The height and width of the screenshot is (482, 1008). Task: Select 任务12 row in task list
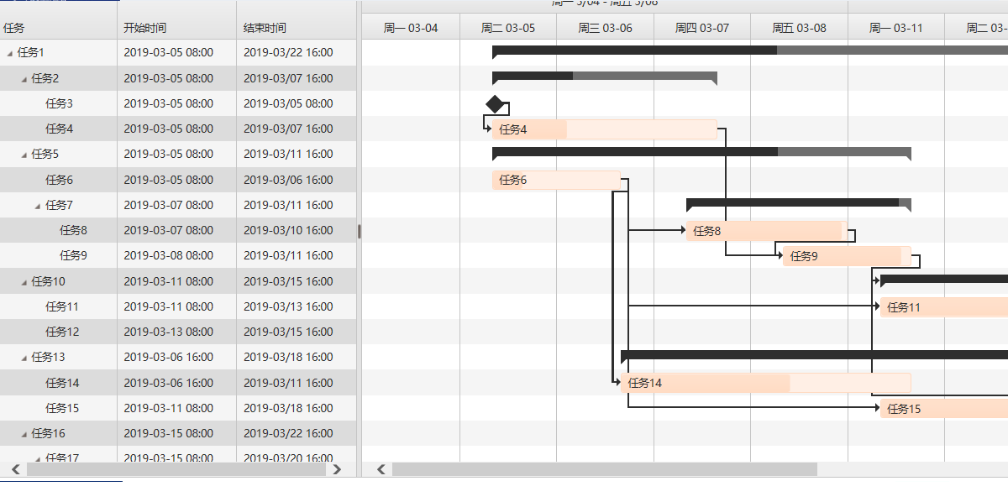click(178, 332)
